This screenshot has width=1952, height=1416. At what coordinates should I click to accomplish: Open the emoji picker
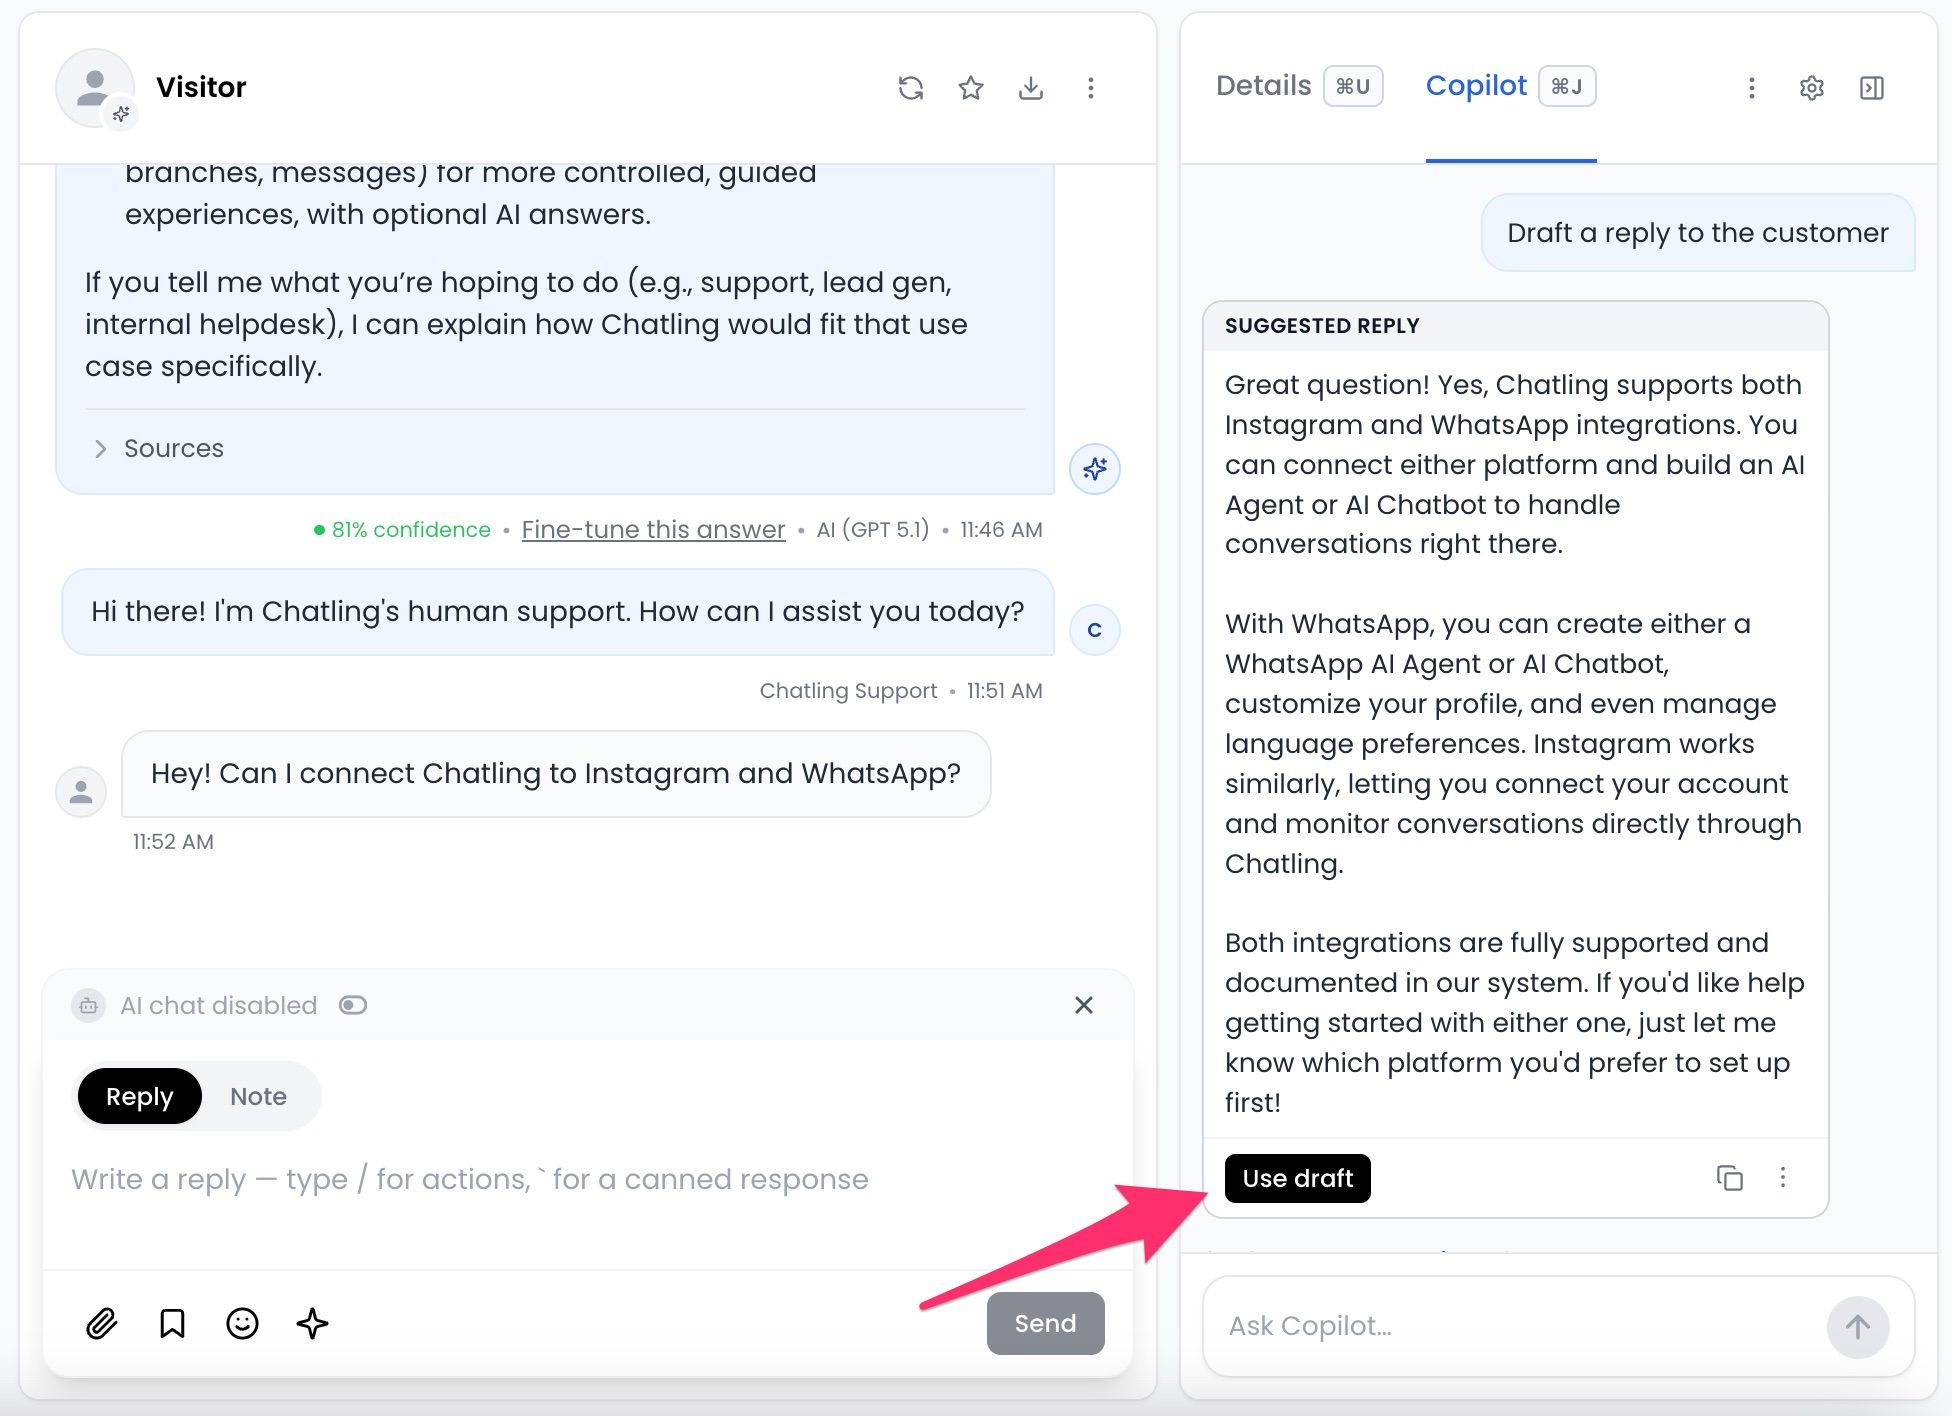point(242,1323)
